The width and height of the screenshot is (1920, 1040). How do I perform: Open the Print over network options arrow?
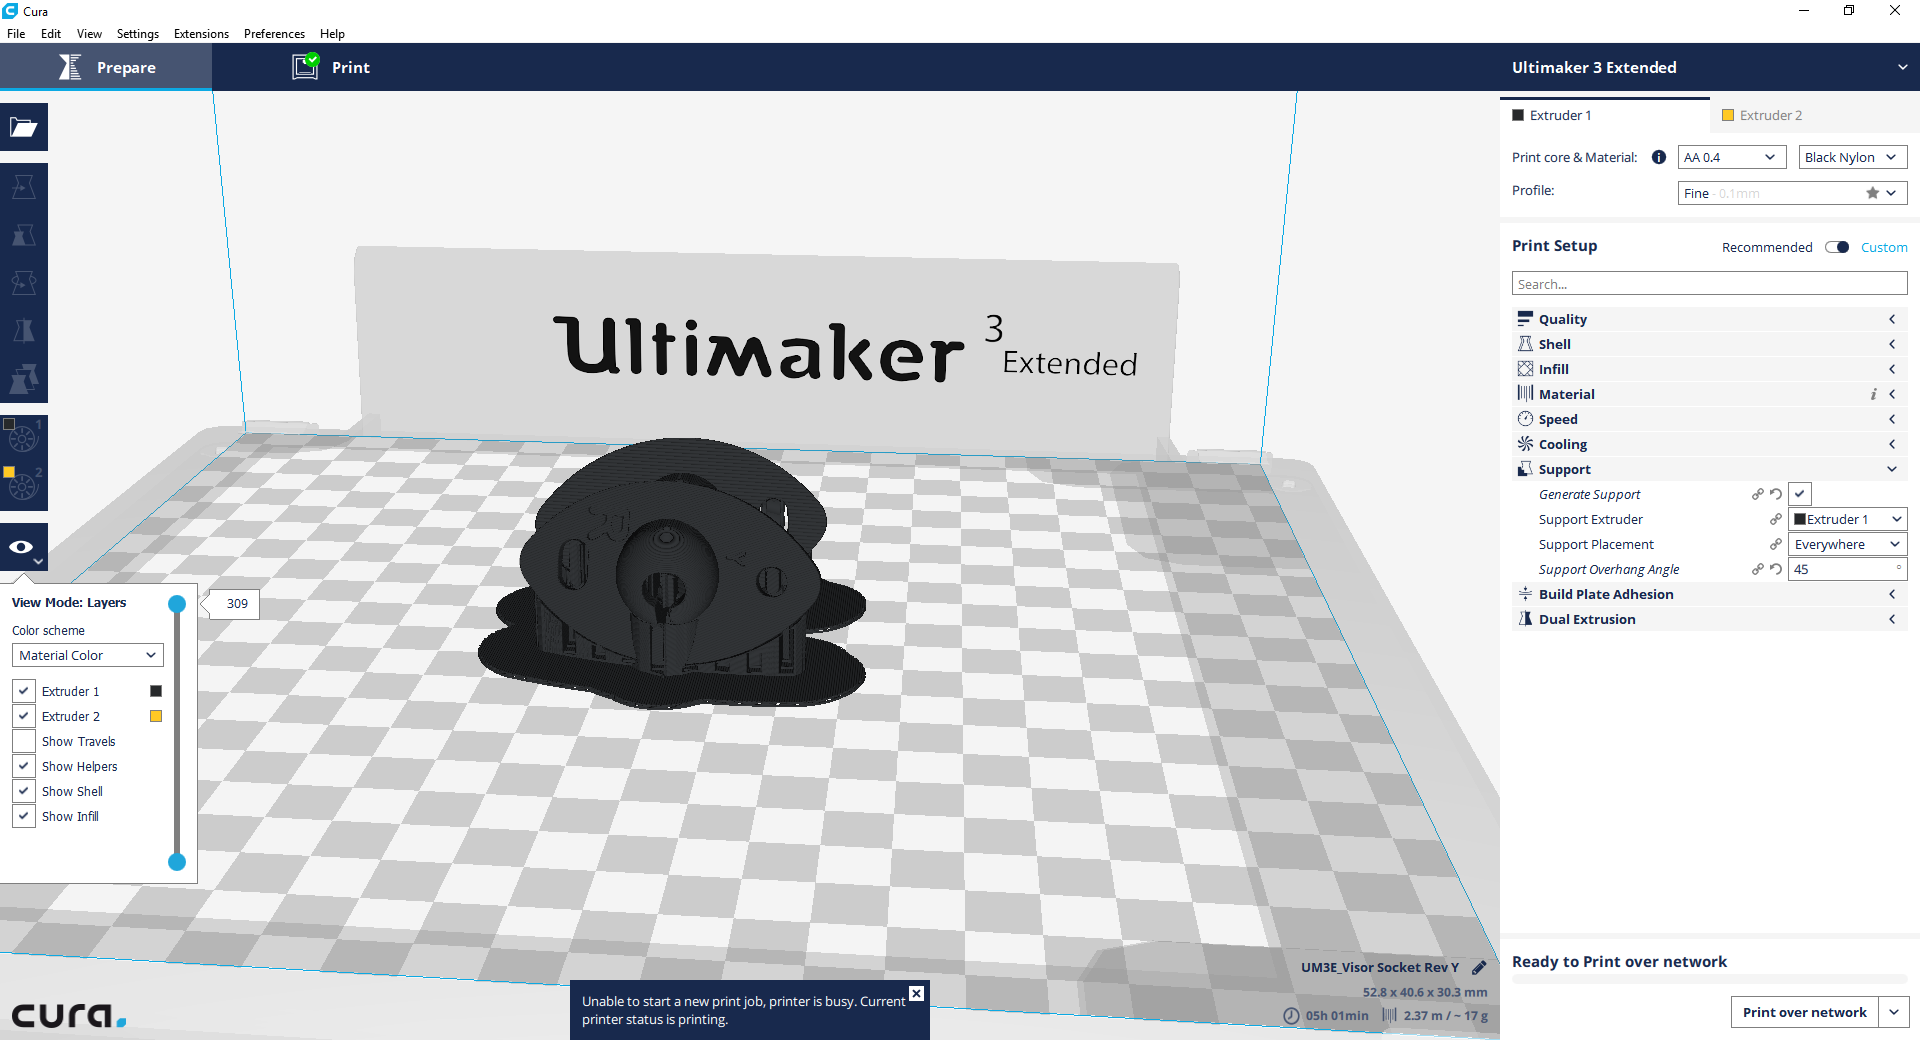pos(1894,1012)
